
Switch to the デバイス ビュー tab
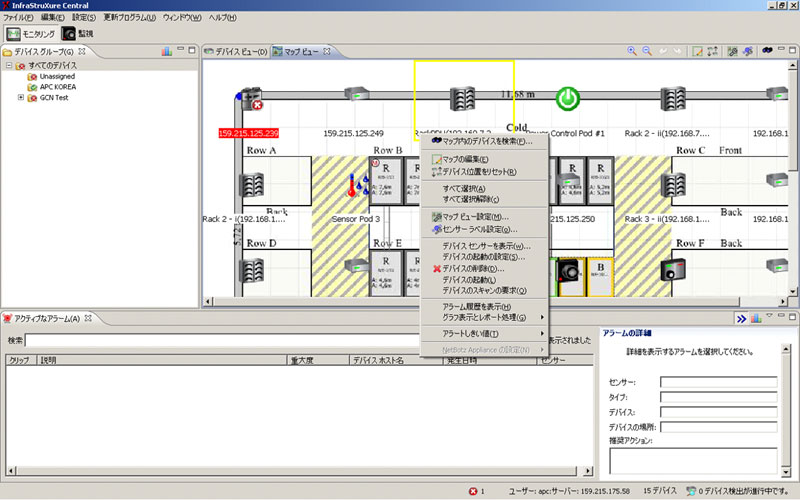236,52
